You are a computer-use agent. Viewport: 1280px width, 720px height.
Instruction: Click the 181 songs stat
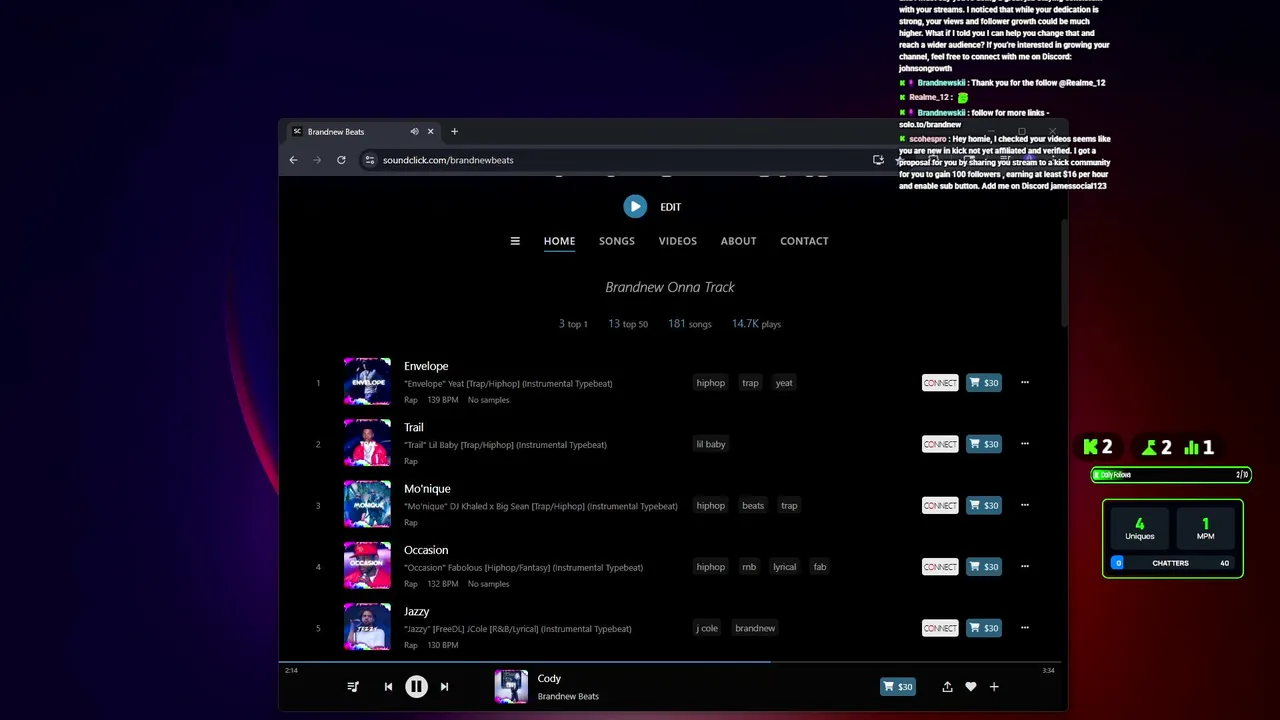click(690, 324)
